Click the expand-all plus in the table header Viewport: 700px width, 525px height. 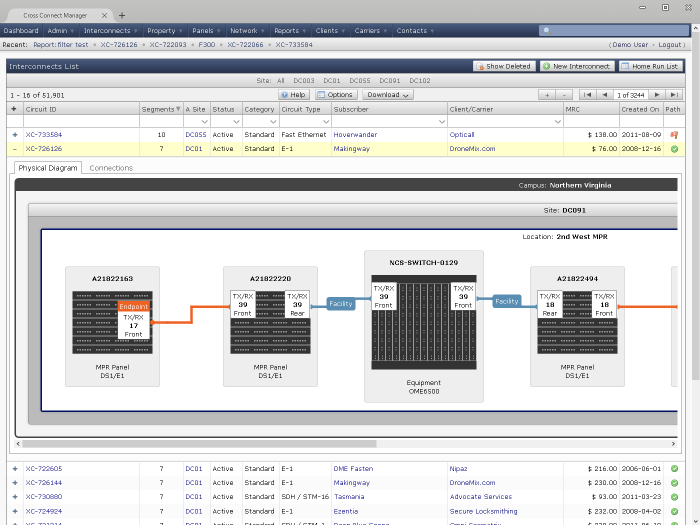(x=14, y=108)
